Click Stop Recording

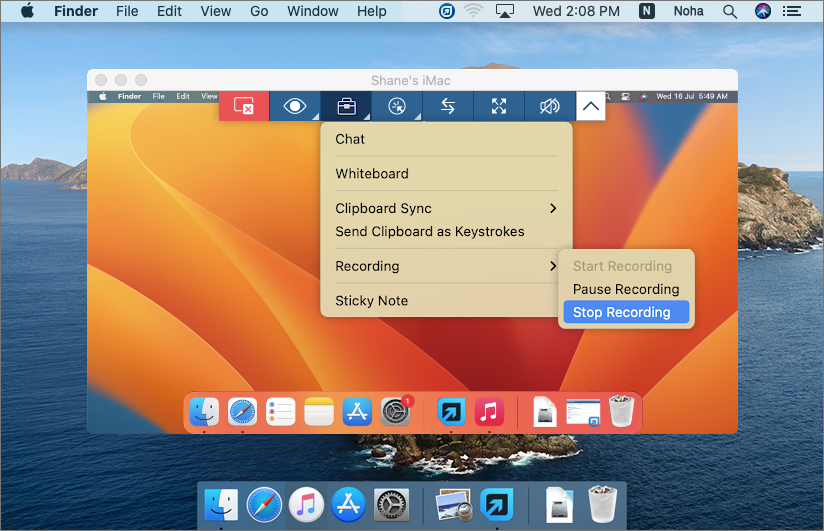point(622,312)
